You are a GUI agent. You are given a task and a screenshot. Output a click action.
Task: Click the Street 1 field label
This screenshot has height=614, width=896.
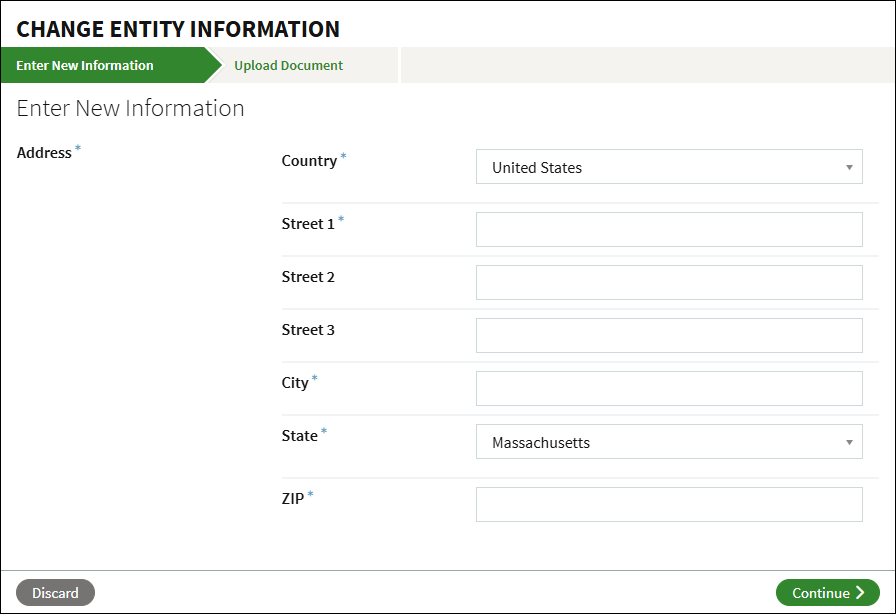[308, 224]
